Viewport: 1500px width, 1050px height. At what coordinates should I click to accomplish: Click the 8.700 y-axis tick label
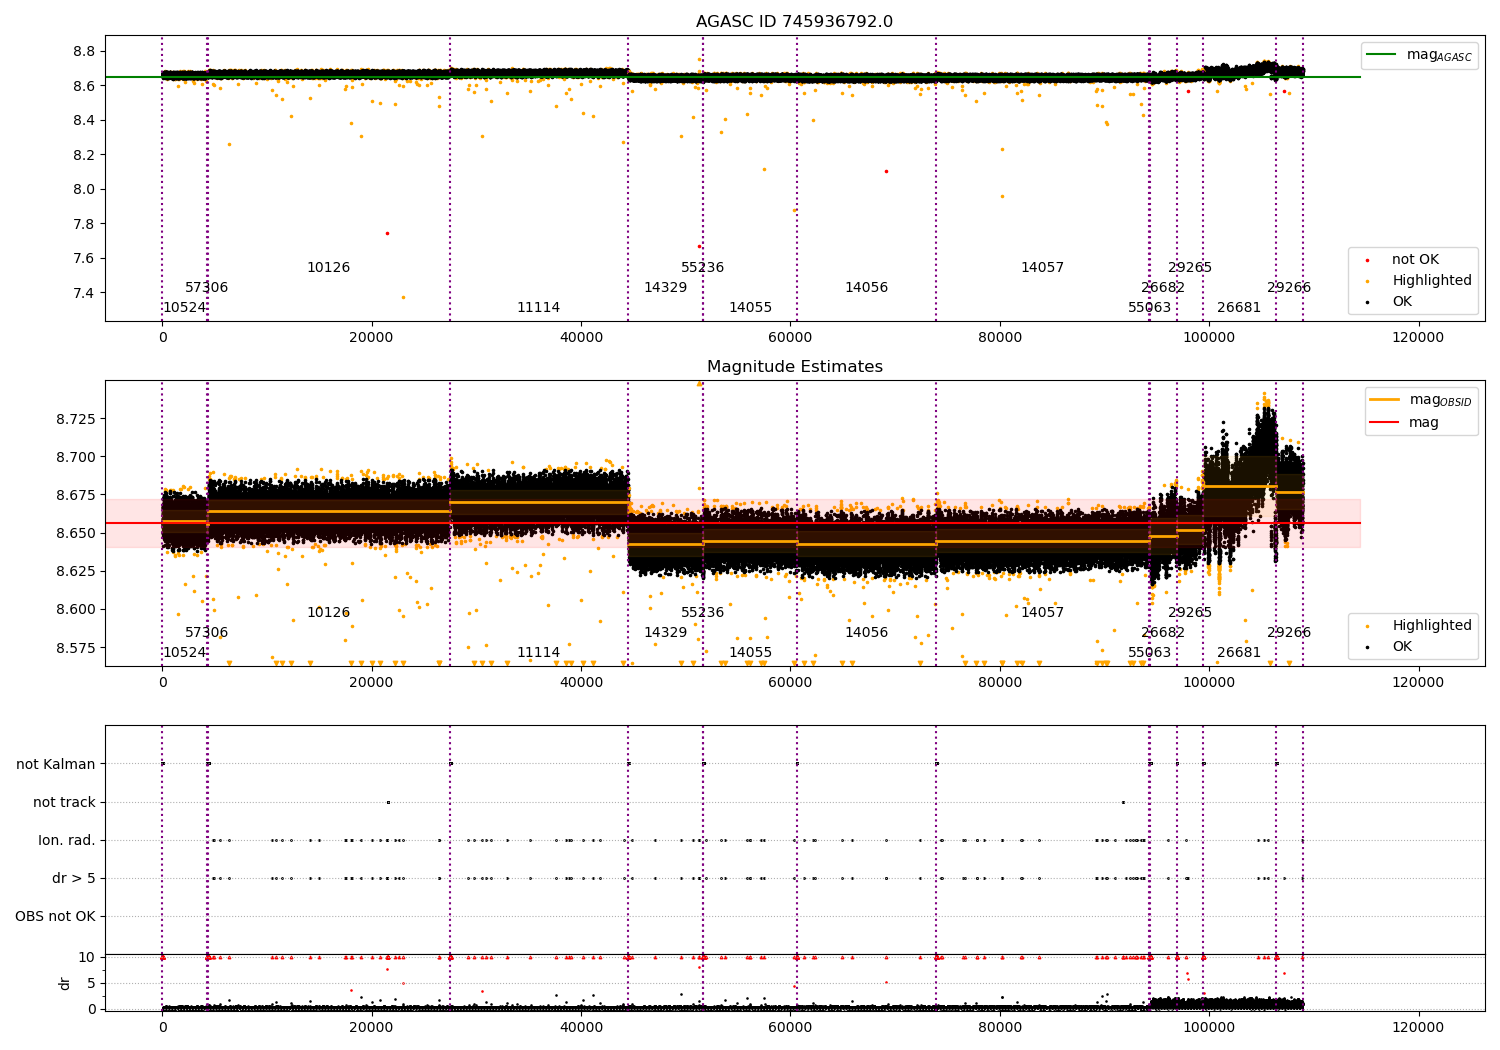click(76, 457)
